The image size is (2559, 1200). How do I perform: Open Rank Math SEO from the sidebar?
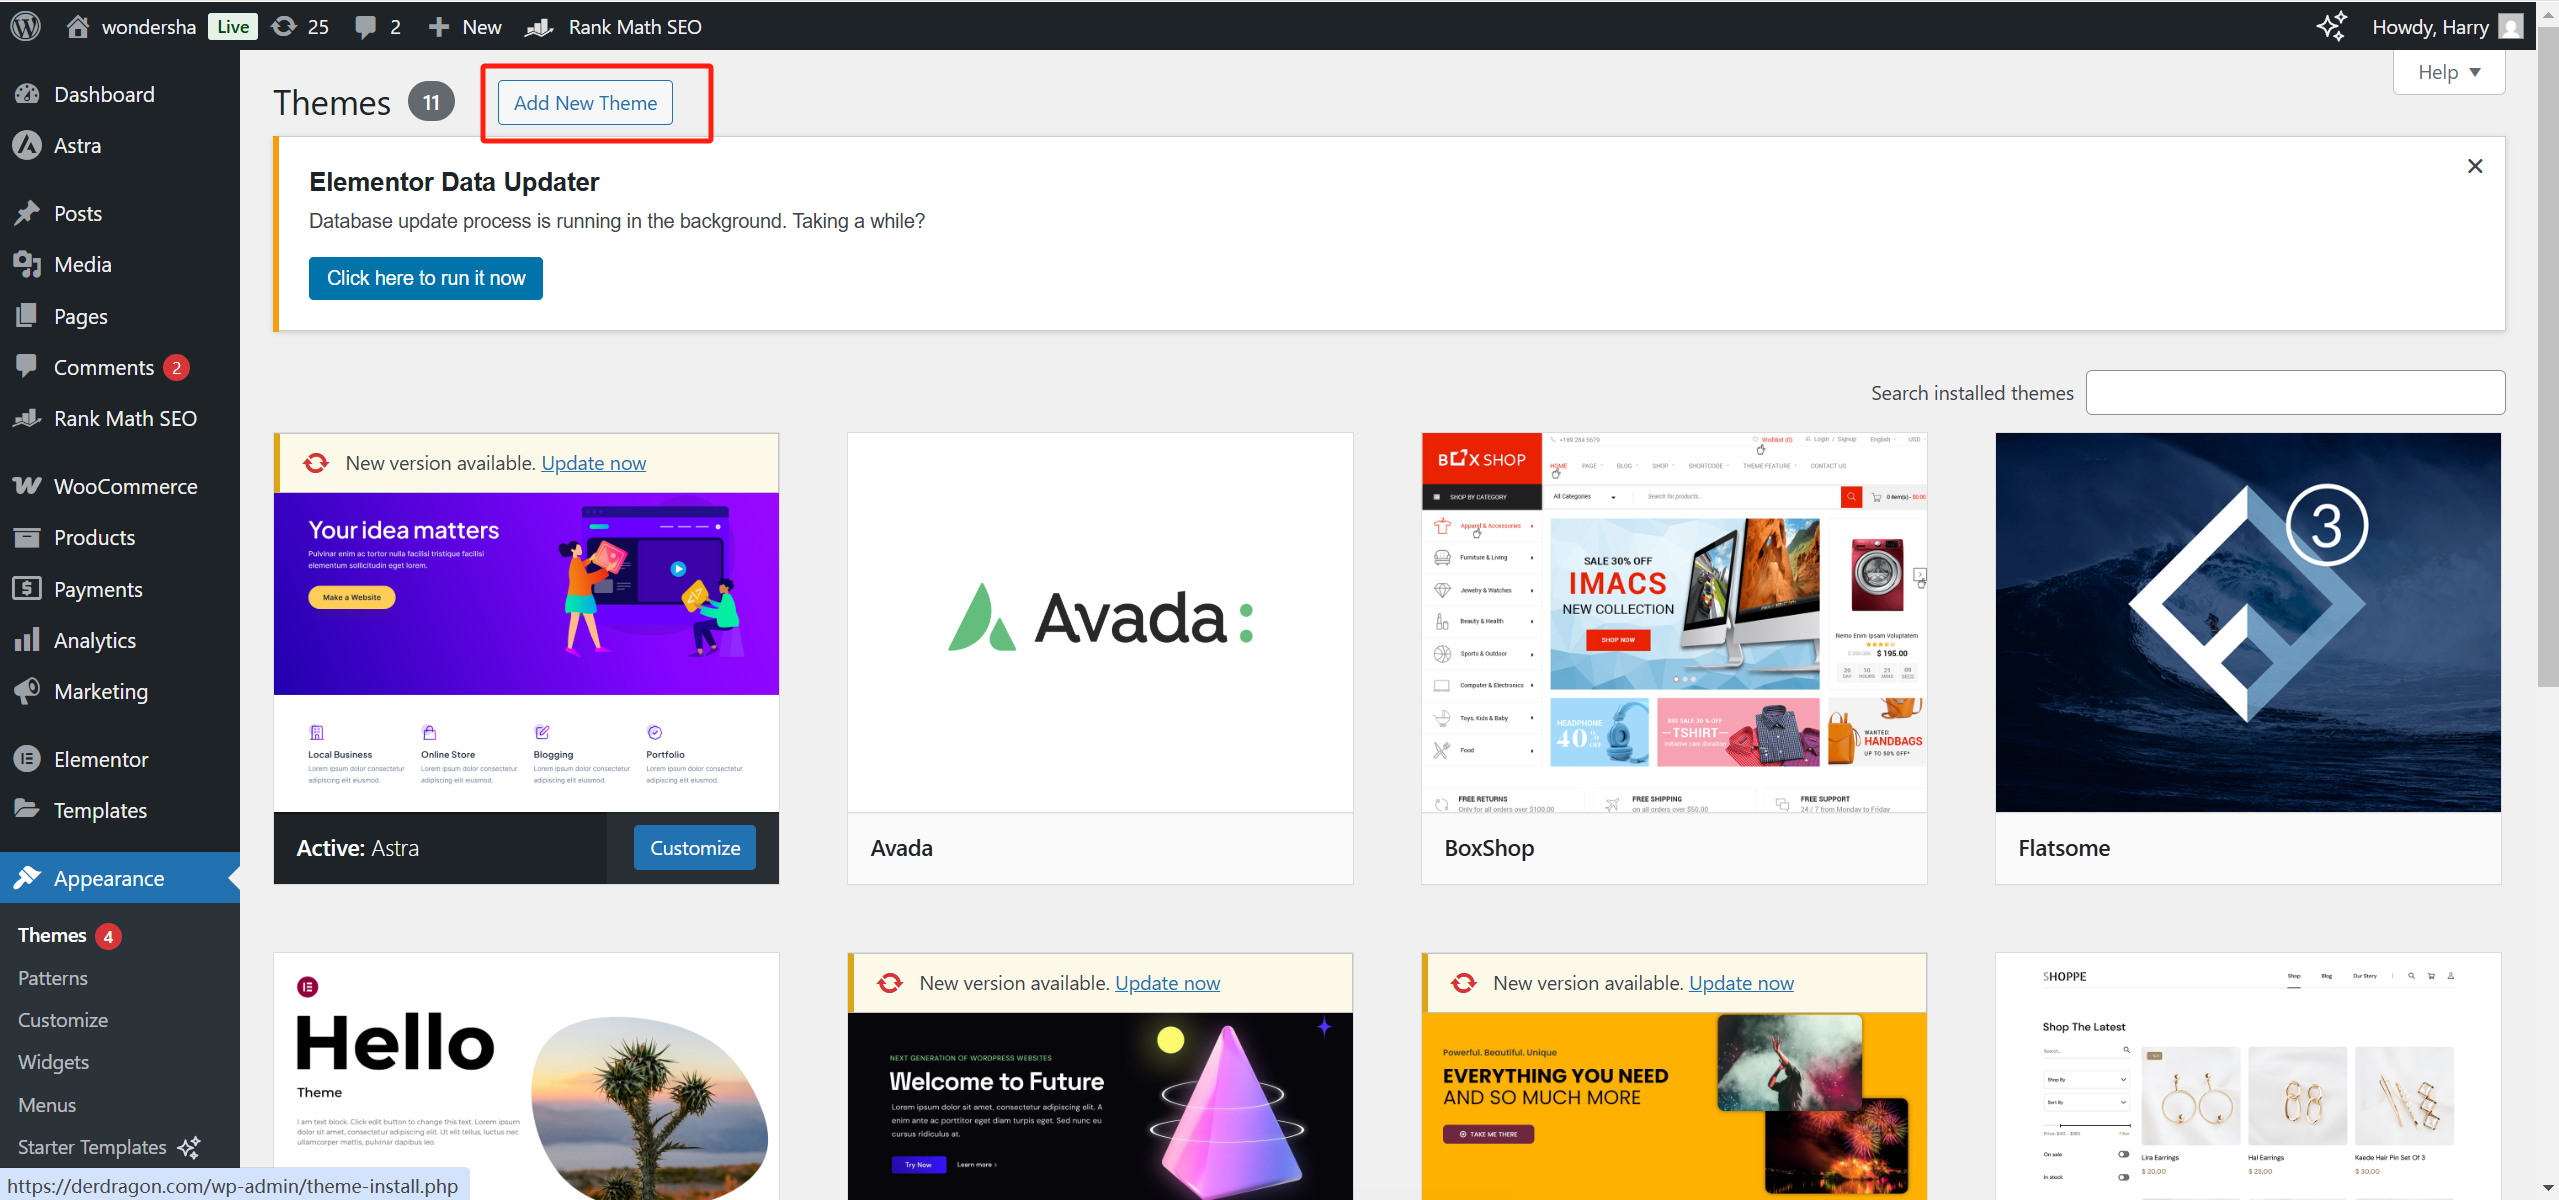(x=27, y=418)
